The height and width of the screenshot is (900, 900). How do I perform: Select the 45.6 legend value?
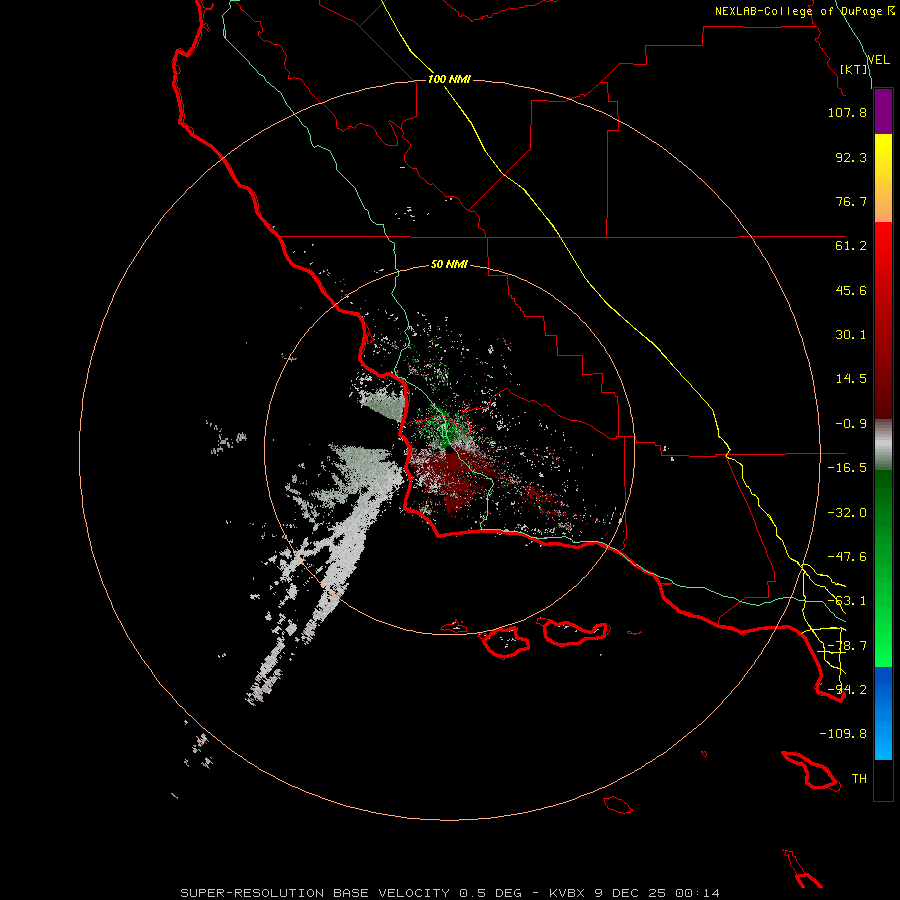(851, 290)
